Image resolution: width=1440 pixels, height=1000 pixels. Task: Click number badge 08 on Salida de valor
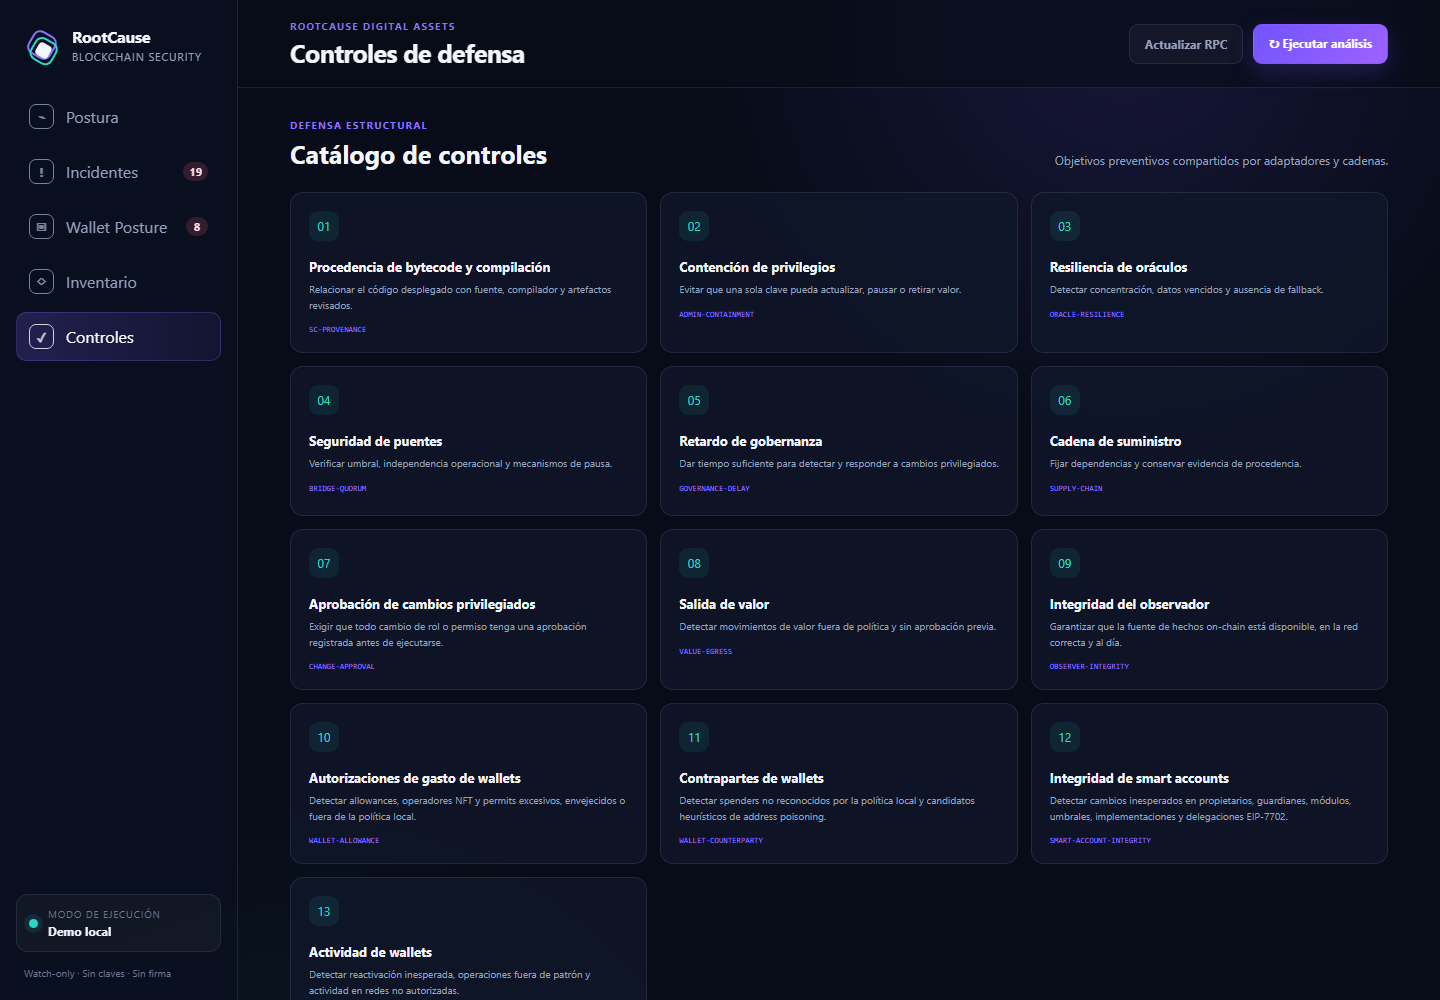(694, 564)
